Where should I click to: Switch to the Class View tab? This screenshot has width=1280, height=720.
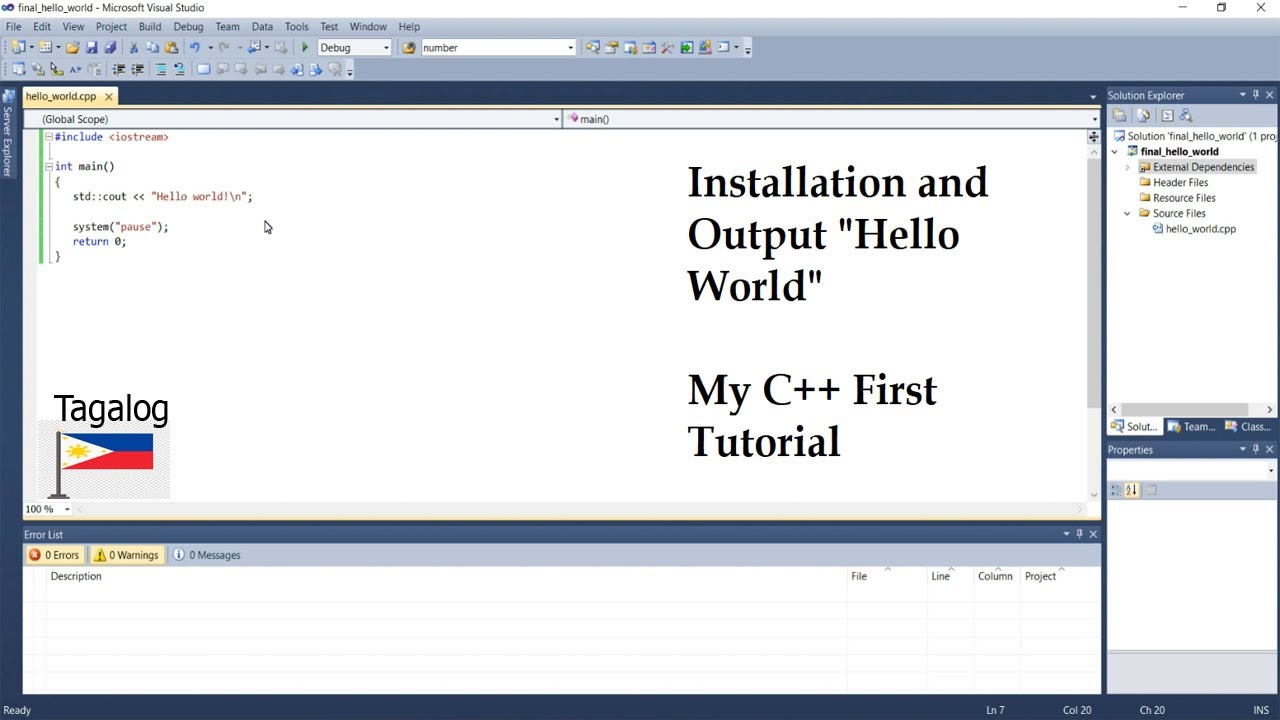tap(1248, 427)
